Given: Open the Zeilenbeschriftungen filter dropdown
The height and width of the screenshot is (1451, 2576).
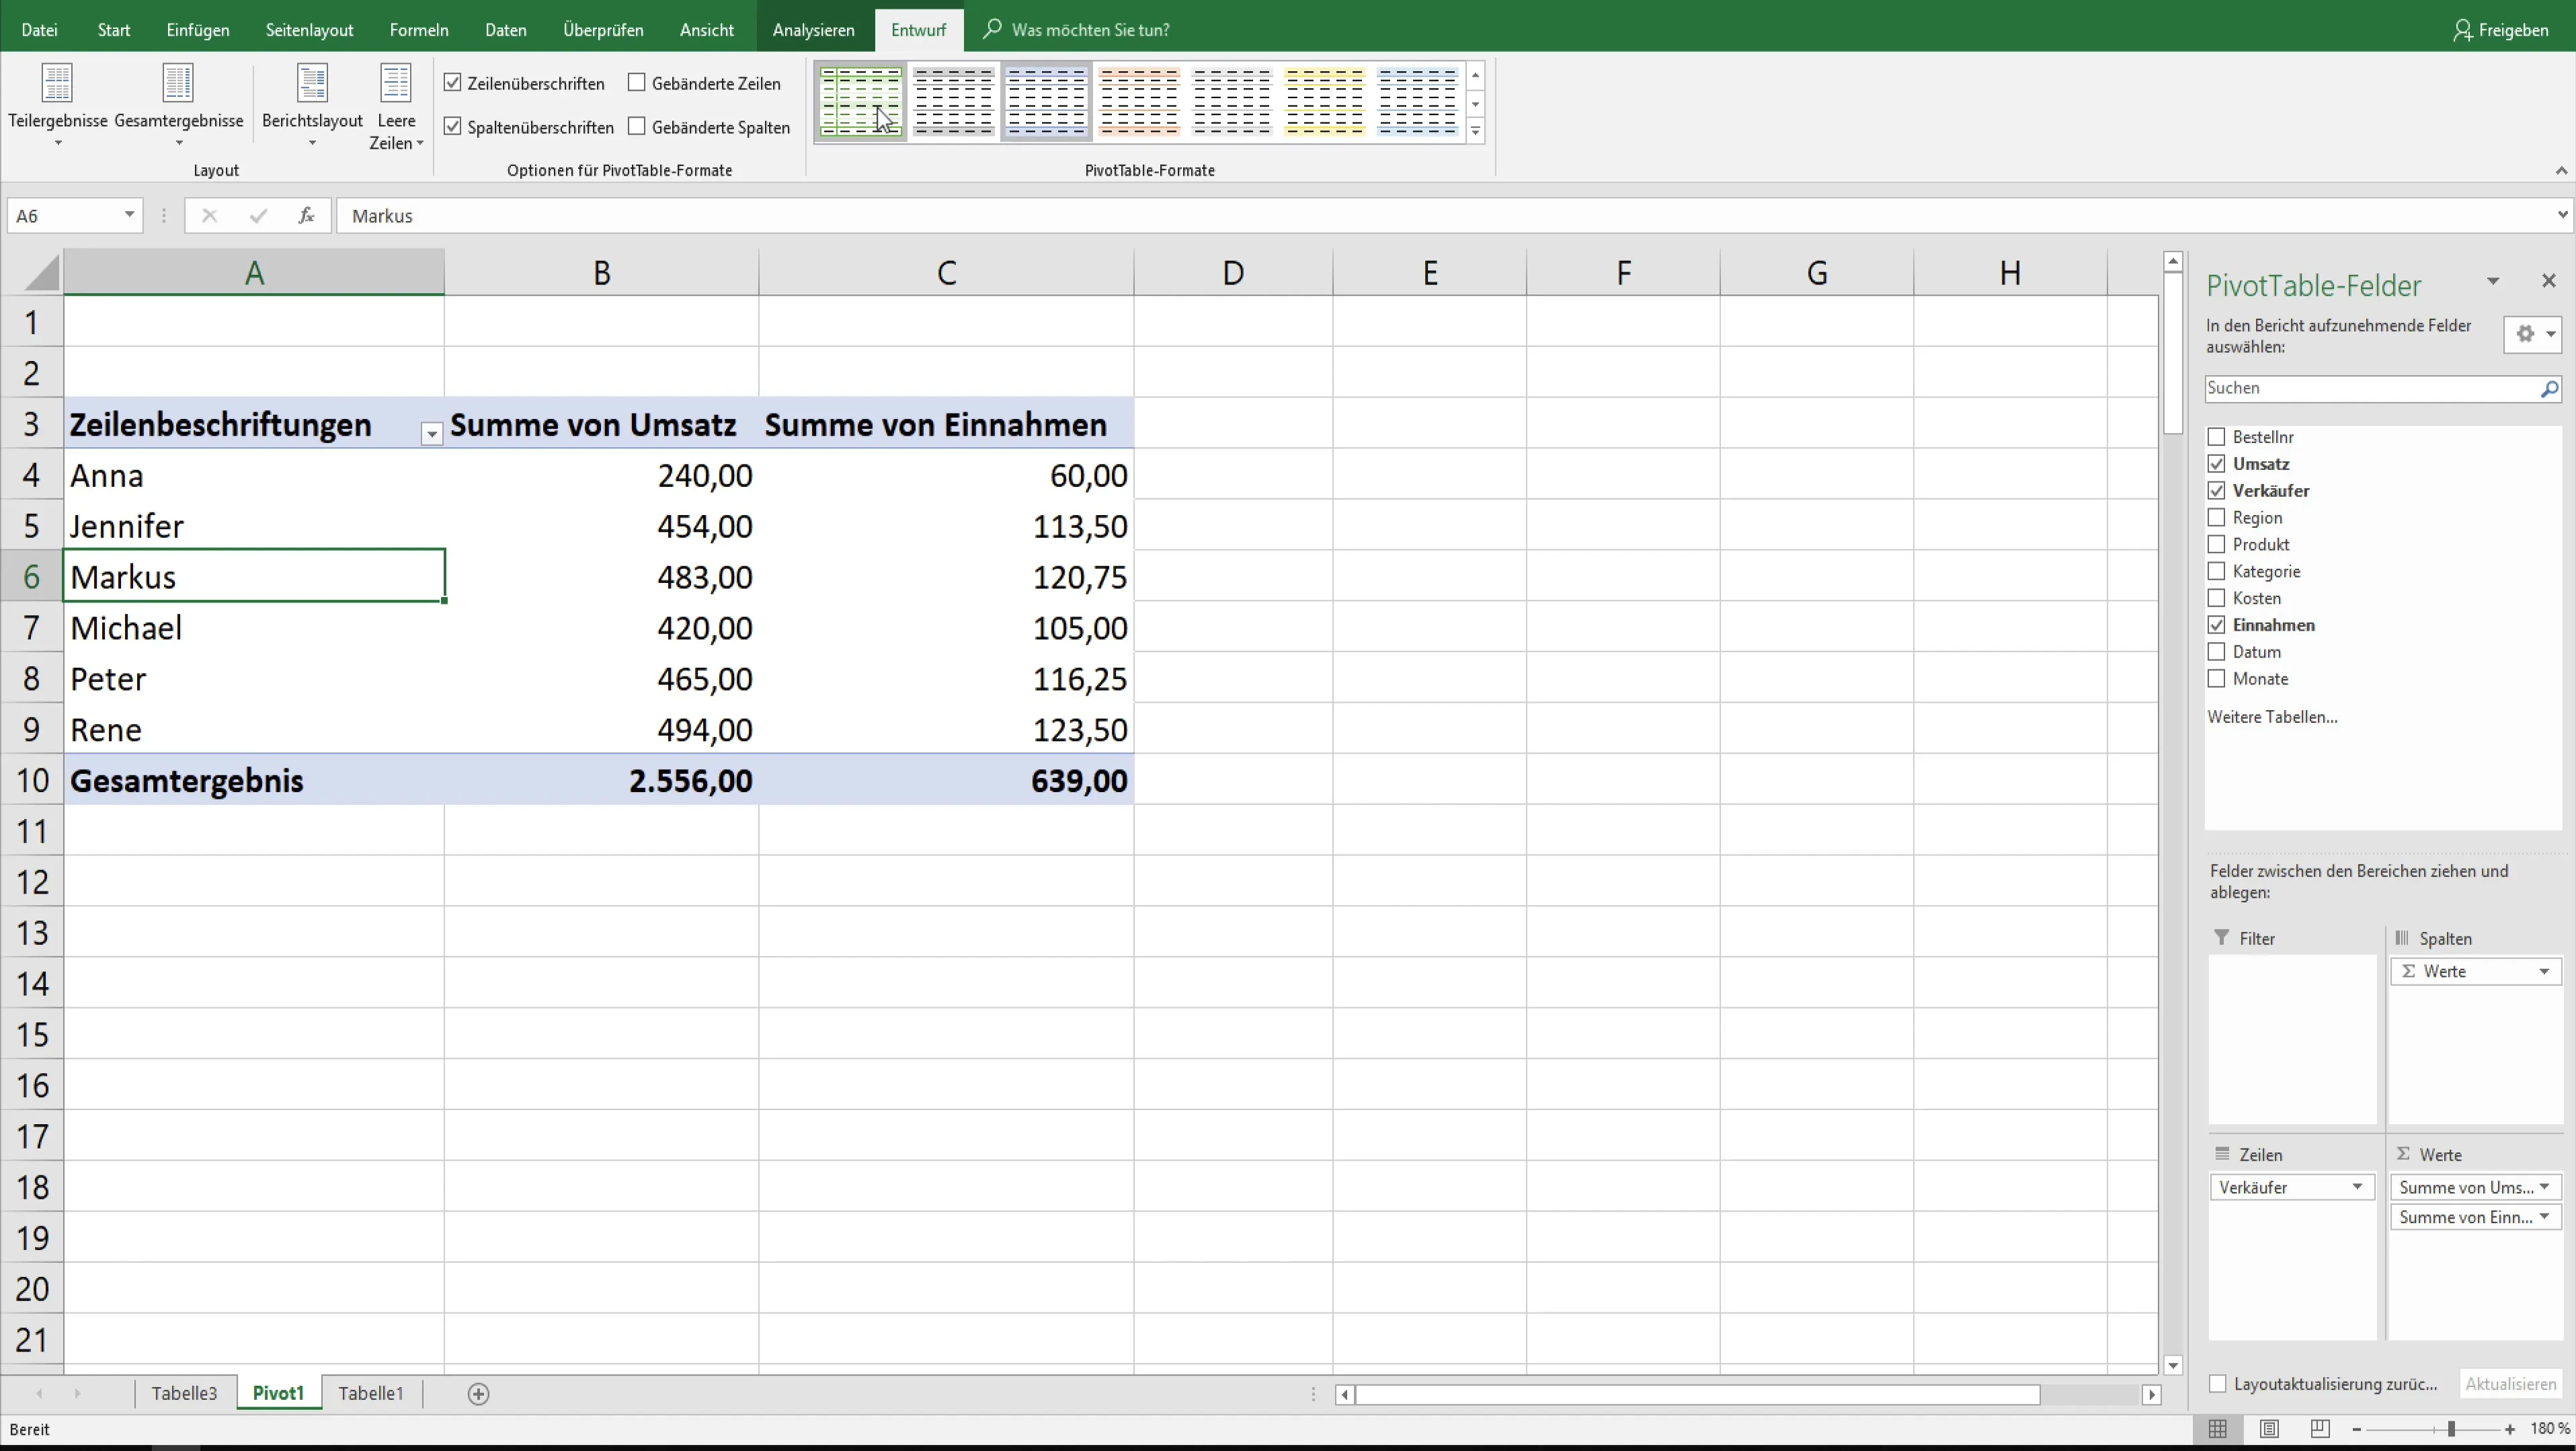Looking at the screenshot, I should click(x=431, y=434).
